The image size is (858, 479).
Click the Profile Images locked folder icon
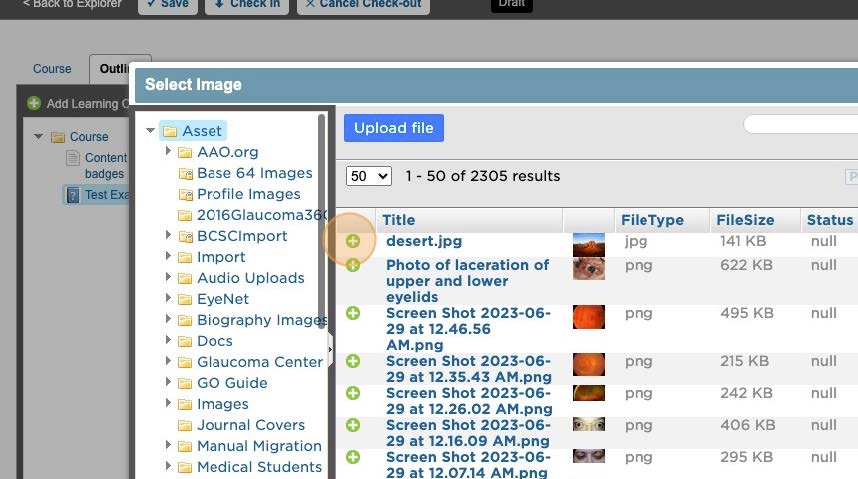[x=185, y=194]
